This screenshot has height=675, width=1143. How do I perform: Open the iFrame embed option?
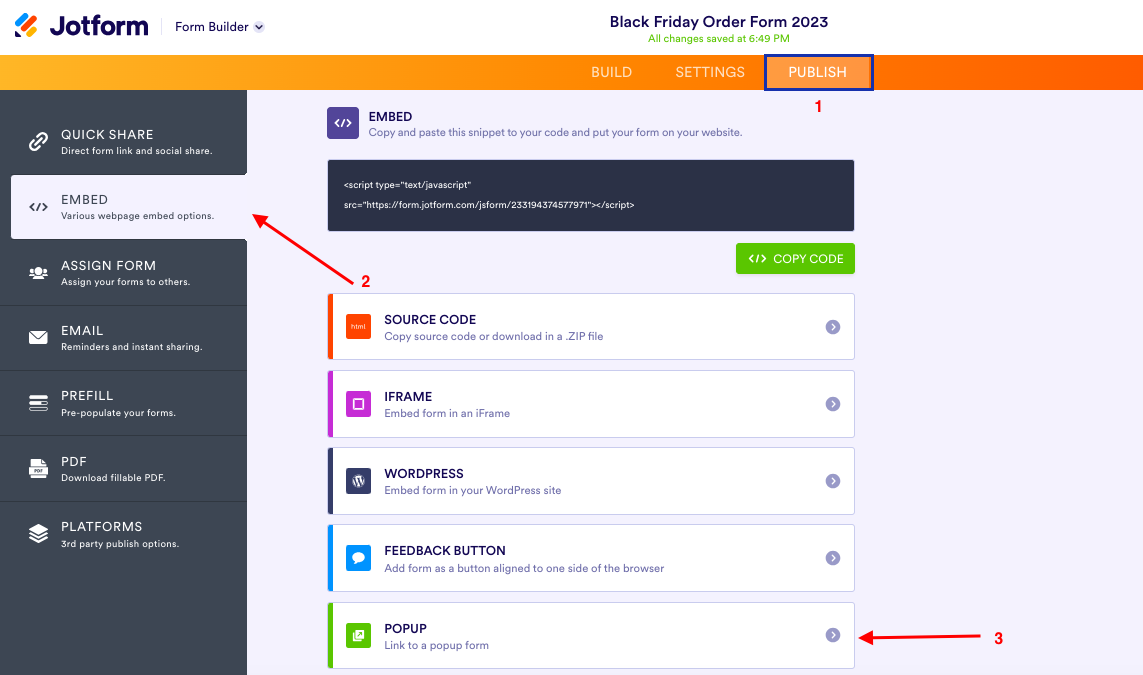(x=590, y=404)
